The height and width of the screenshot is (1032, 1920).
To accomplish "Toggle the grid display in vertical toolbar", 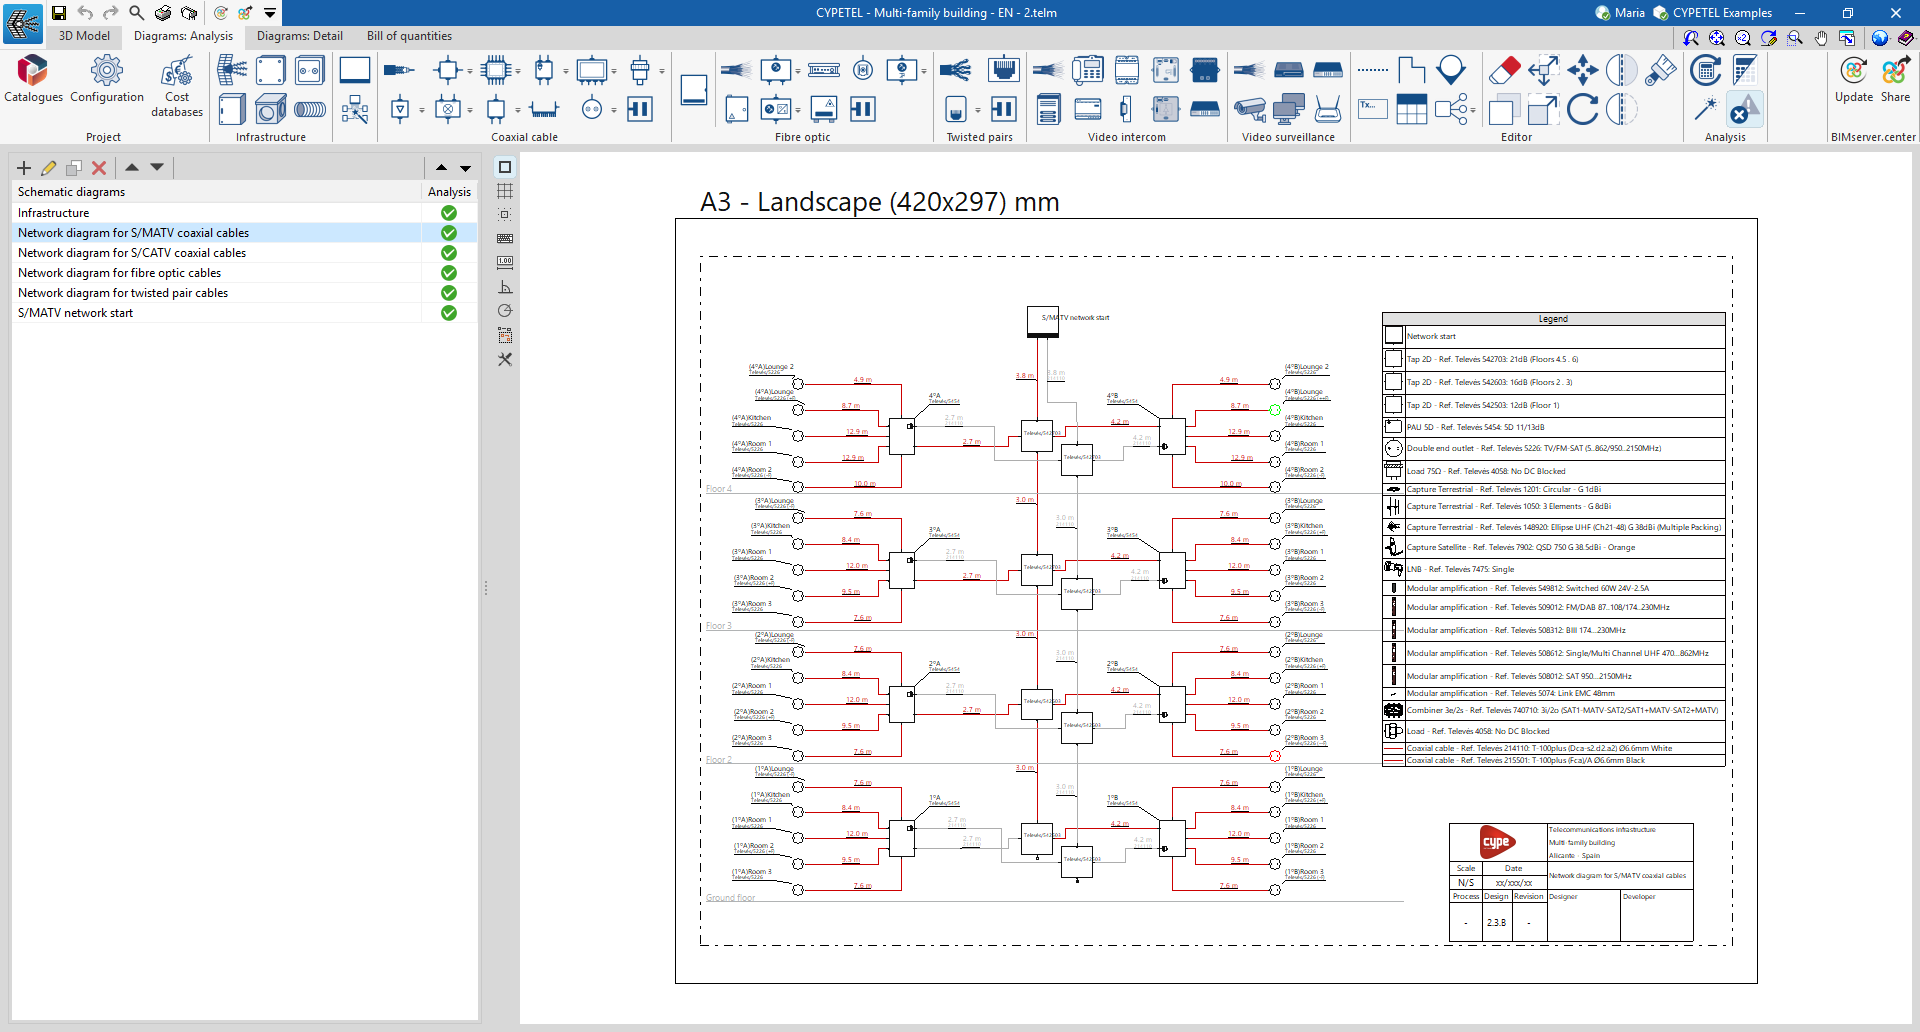I will click(x=505, y=191).
